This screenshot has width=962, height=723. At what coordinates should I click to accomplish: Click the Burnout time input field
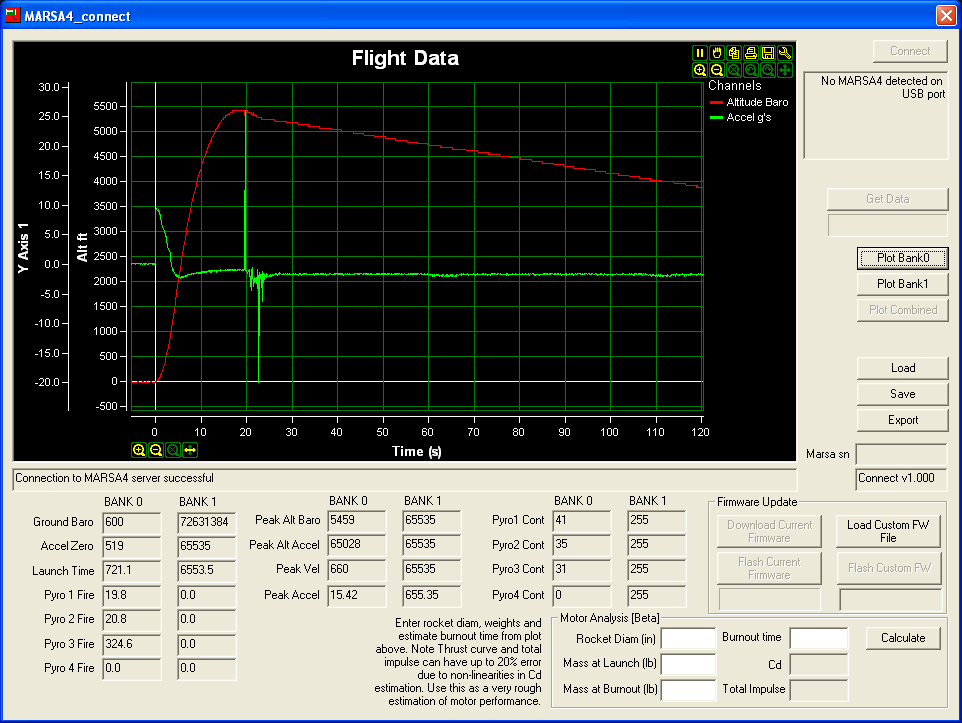[818, 638]
